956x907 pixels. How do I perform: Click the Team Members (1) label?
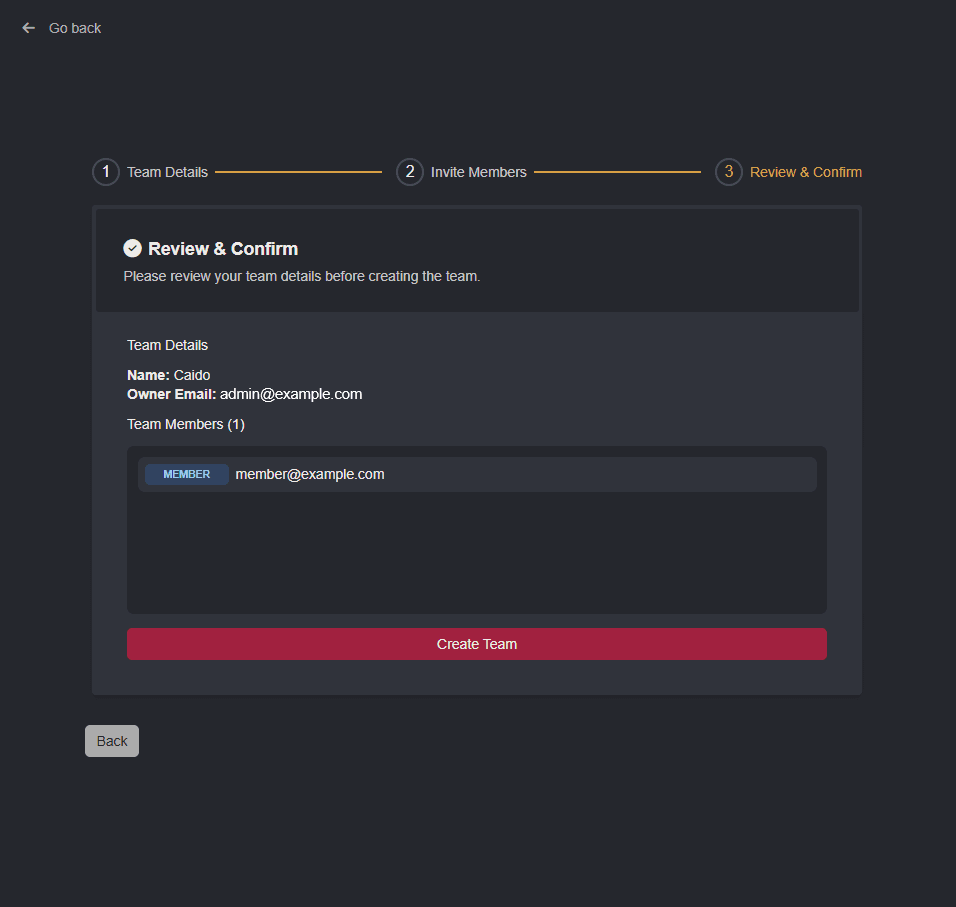[x=186, y=424]
